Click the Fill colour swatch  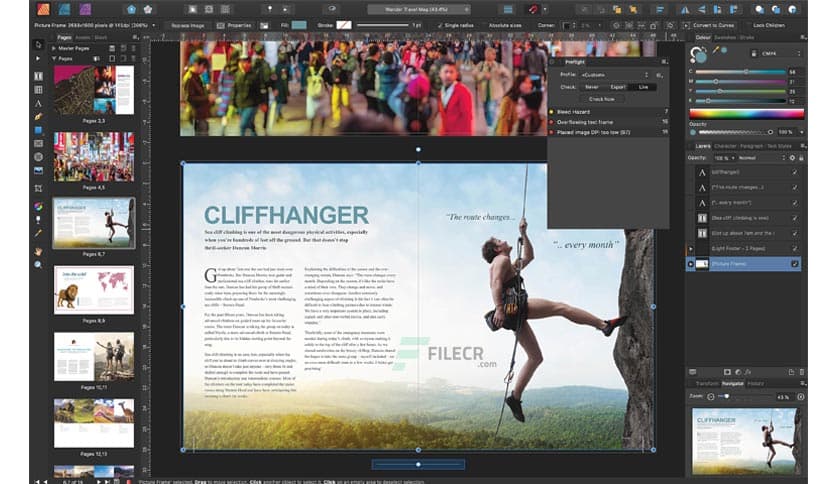pos(299,25)
